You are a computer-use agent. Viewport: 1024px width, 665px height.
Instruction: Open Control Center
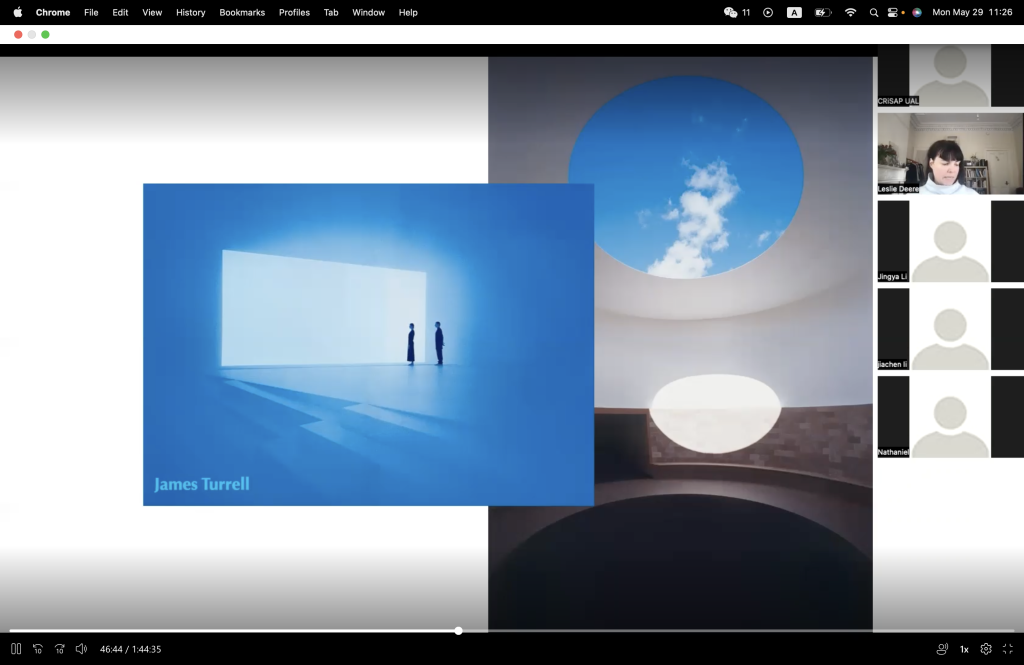click(x=893, y=12)
